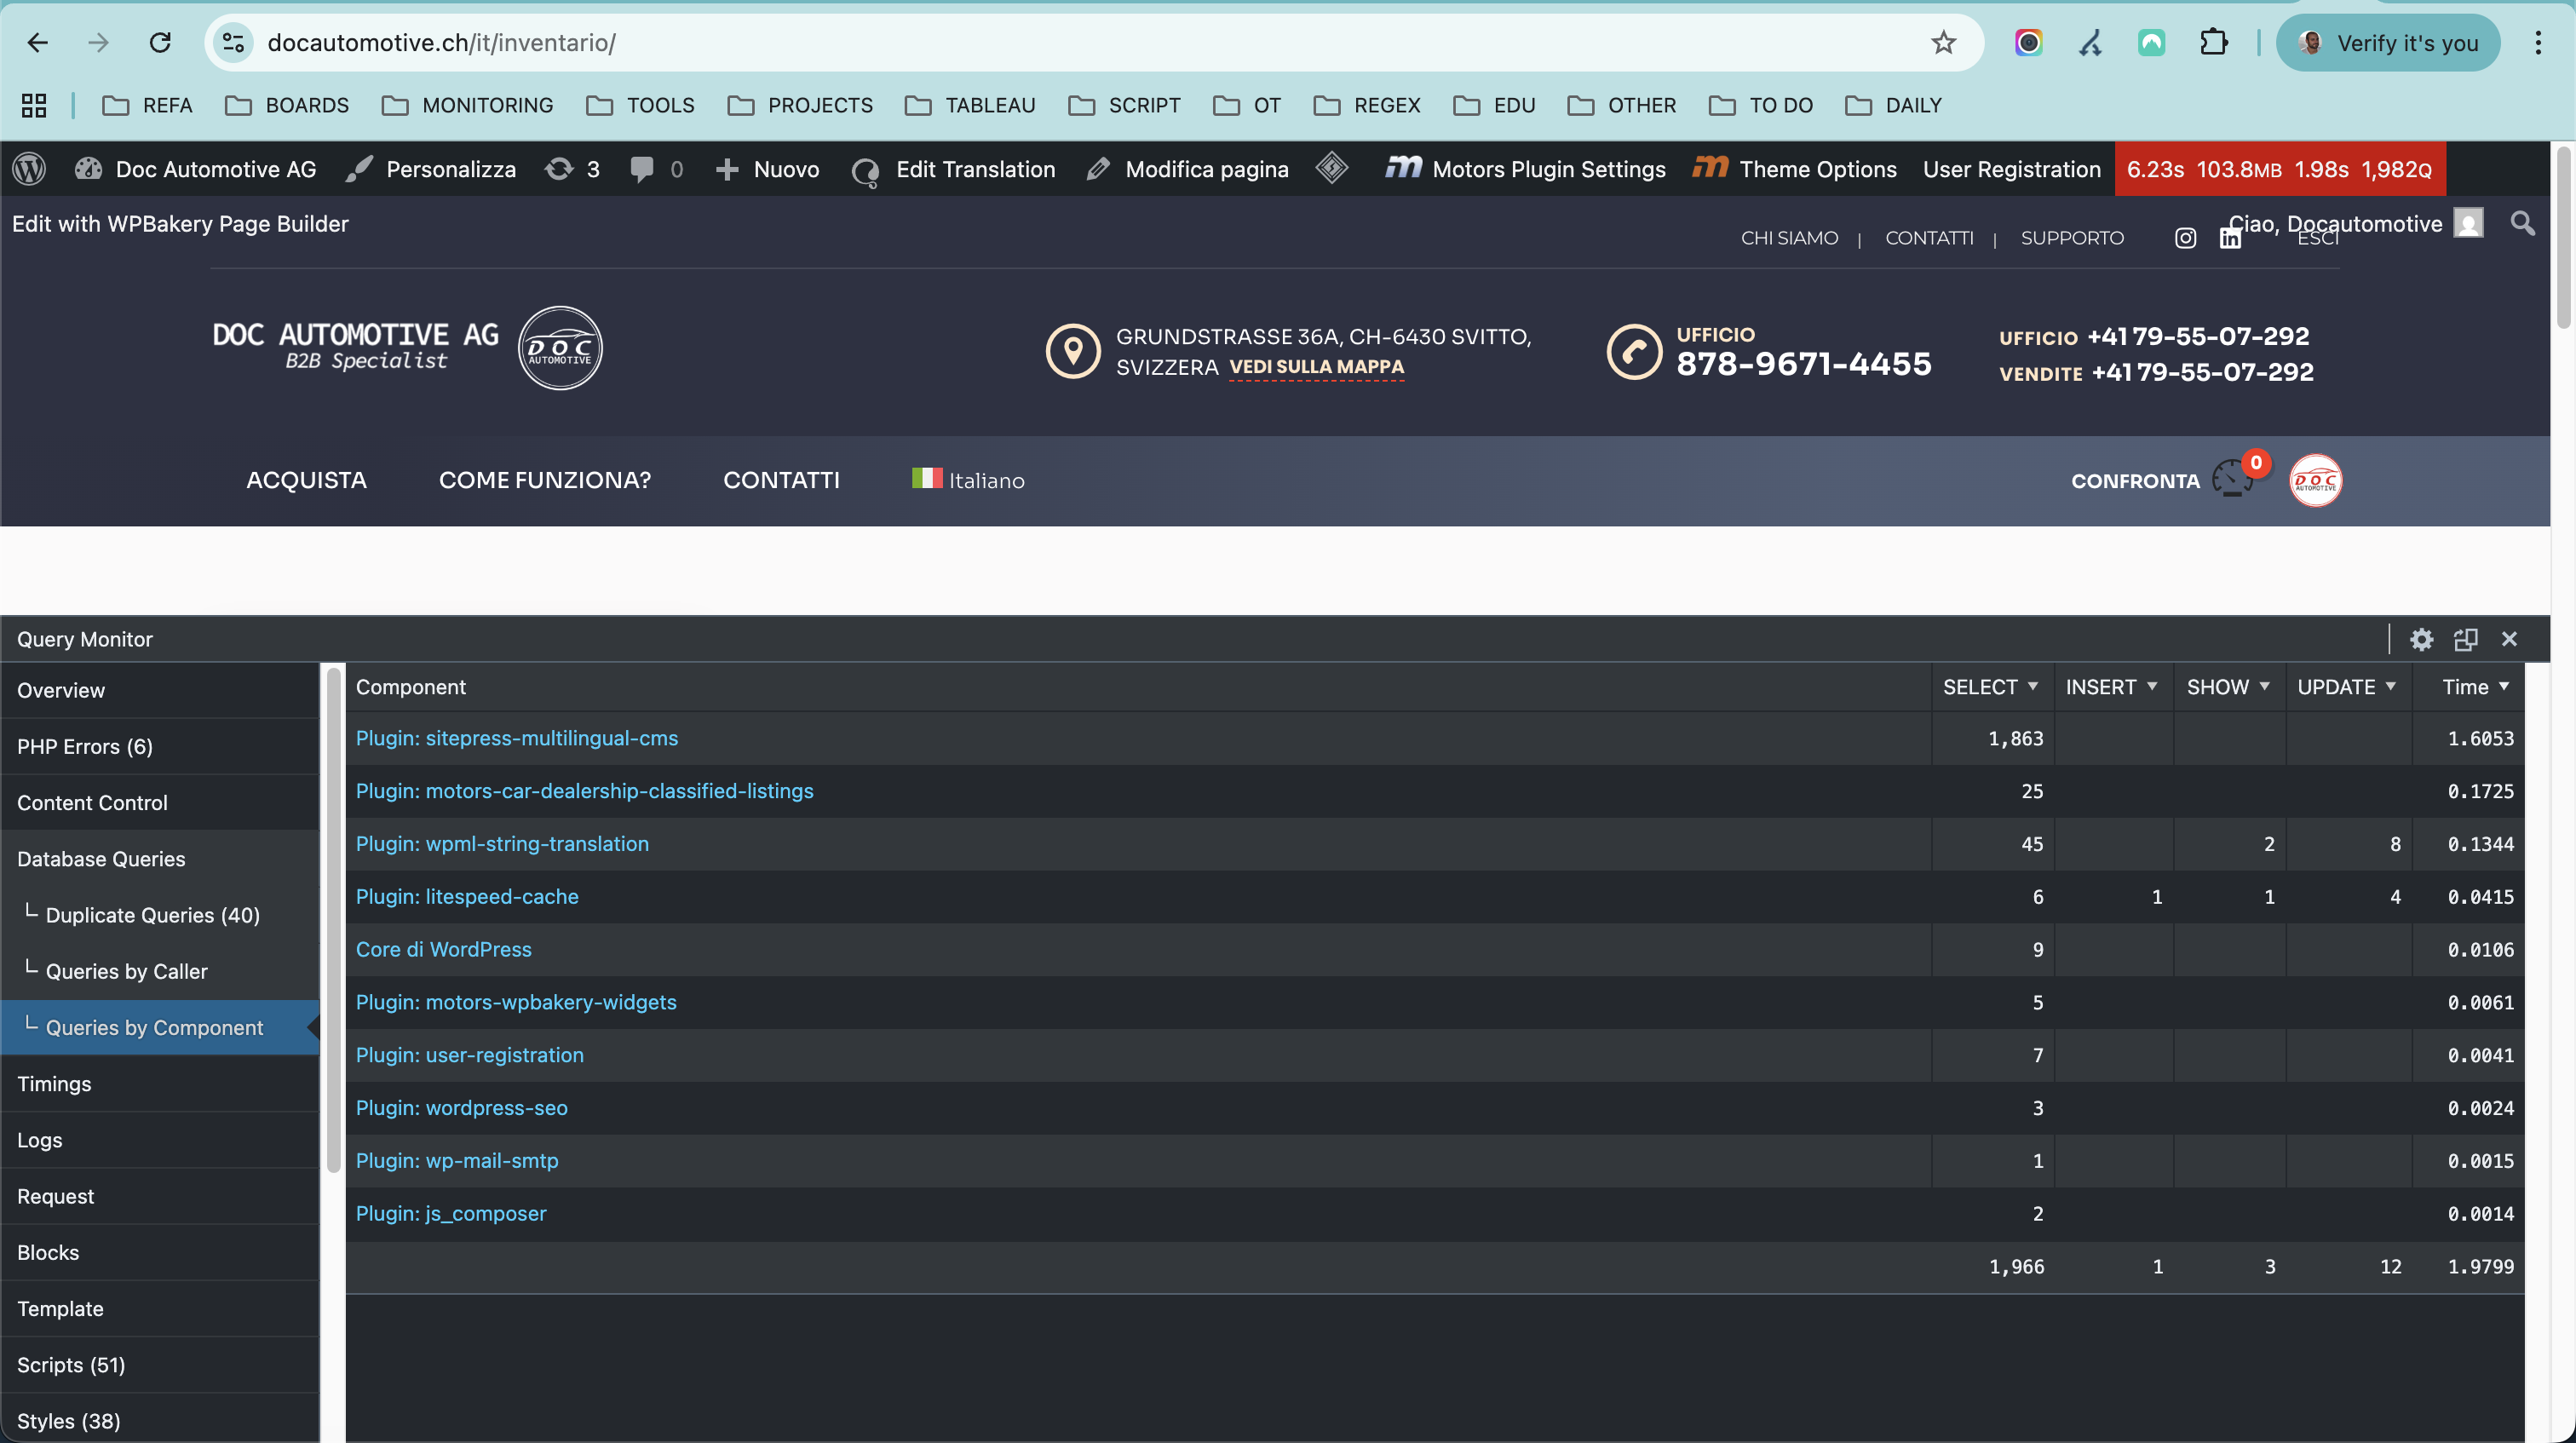Open apps grid in bookmarks bar

coord(34,105)
